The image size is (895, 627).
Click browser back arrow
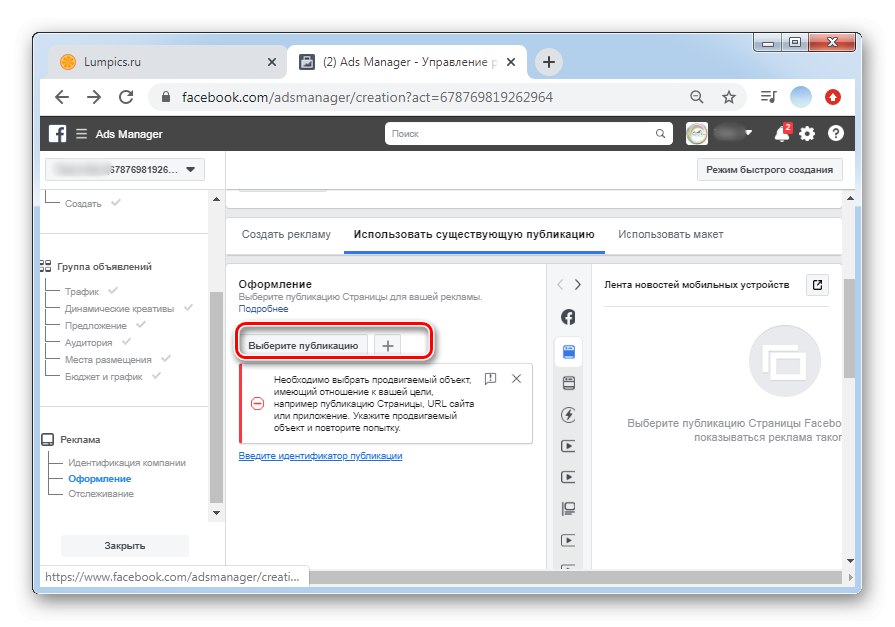coord(62,97)
